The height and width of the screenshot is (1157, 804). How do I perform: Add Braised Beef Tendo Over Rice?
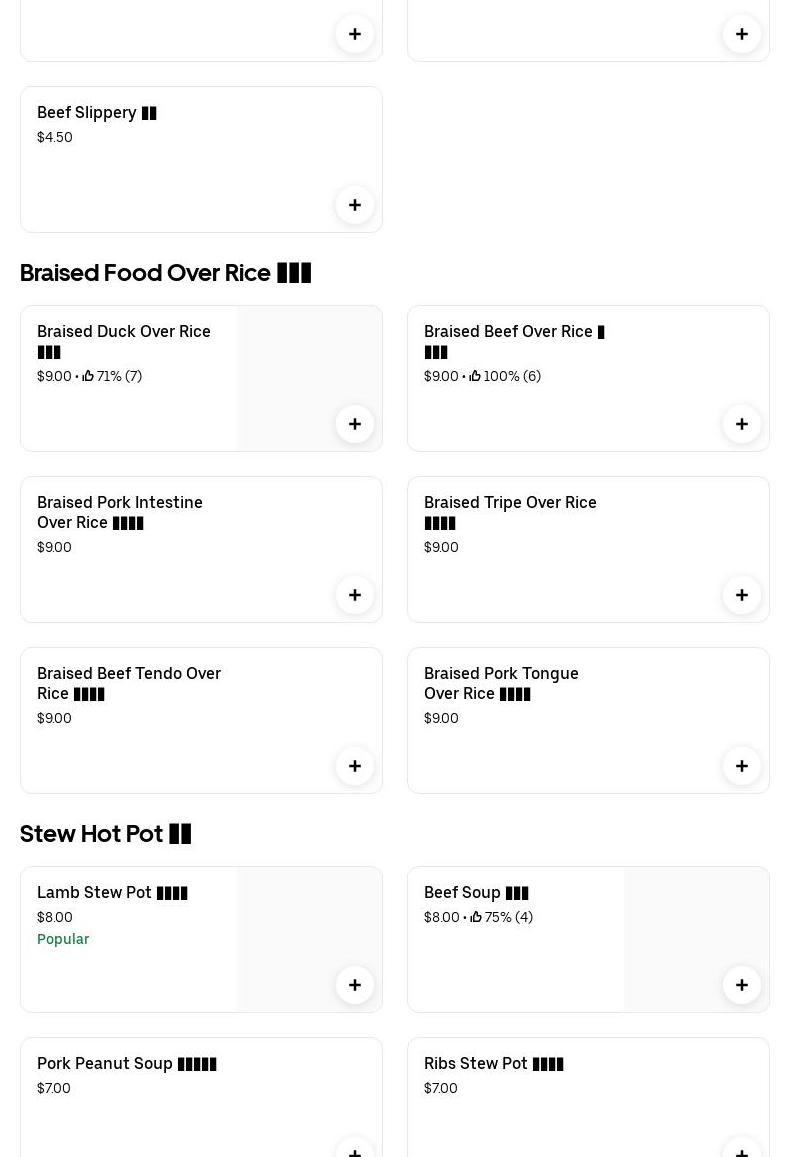pos(355,766)
